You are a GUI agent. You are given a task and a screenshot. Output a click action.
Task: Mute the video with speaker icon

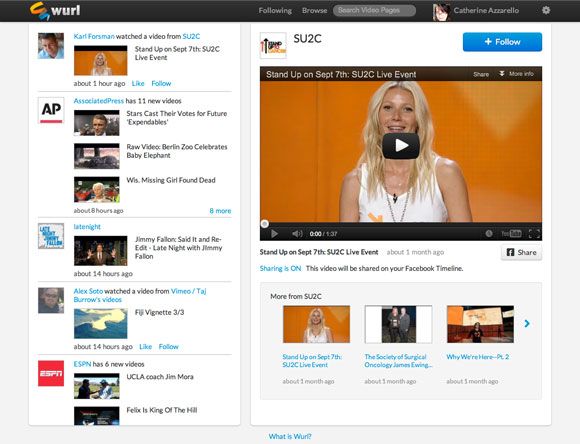297,233
